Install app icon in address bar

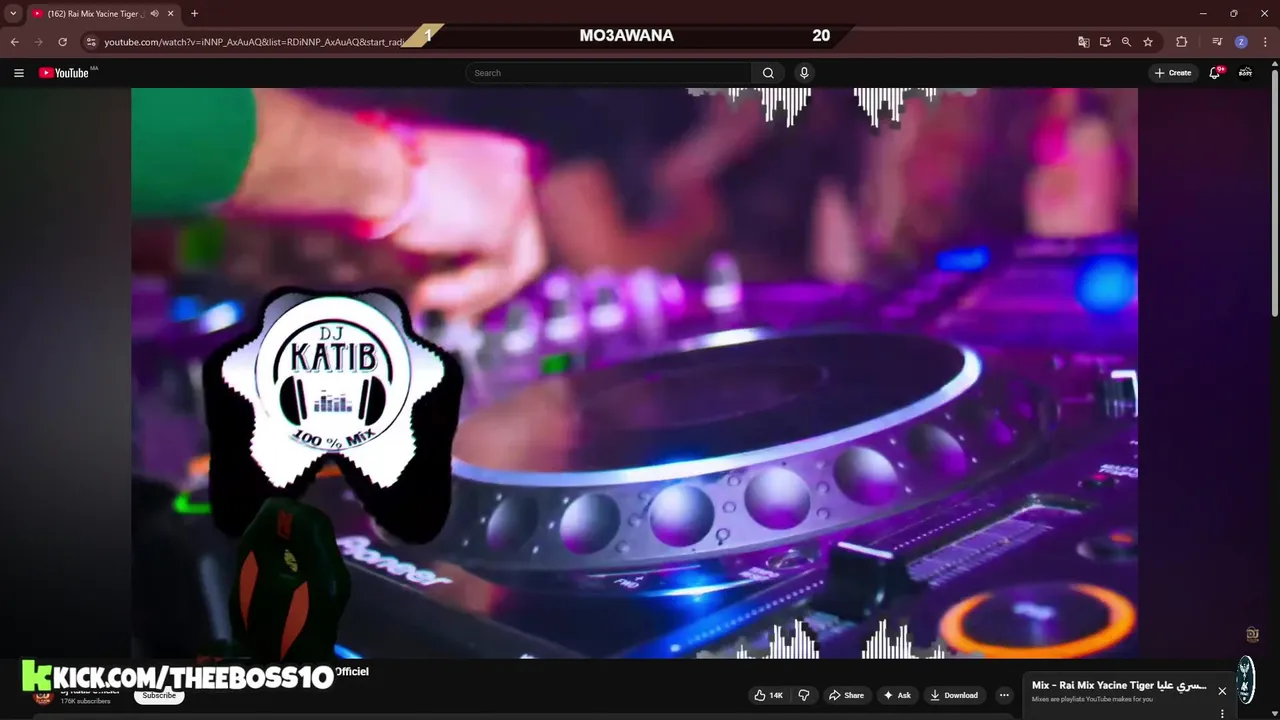click(1105, 42)
